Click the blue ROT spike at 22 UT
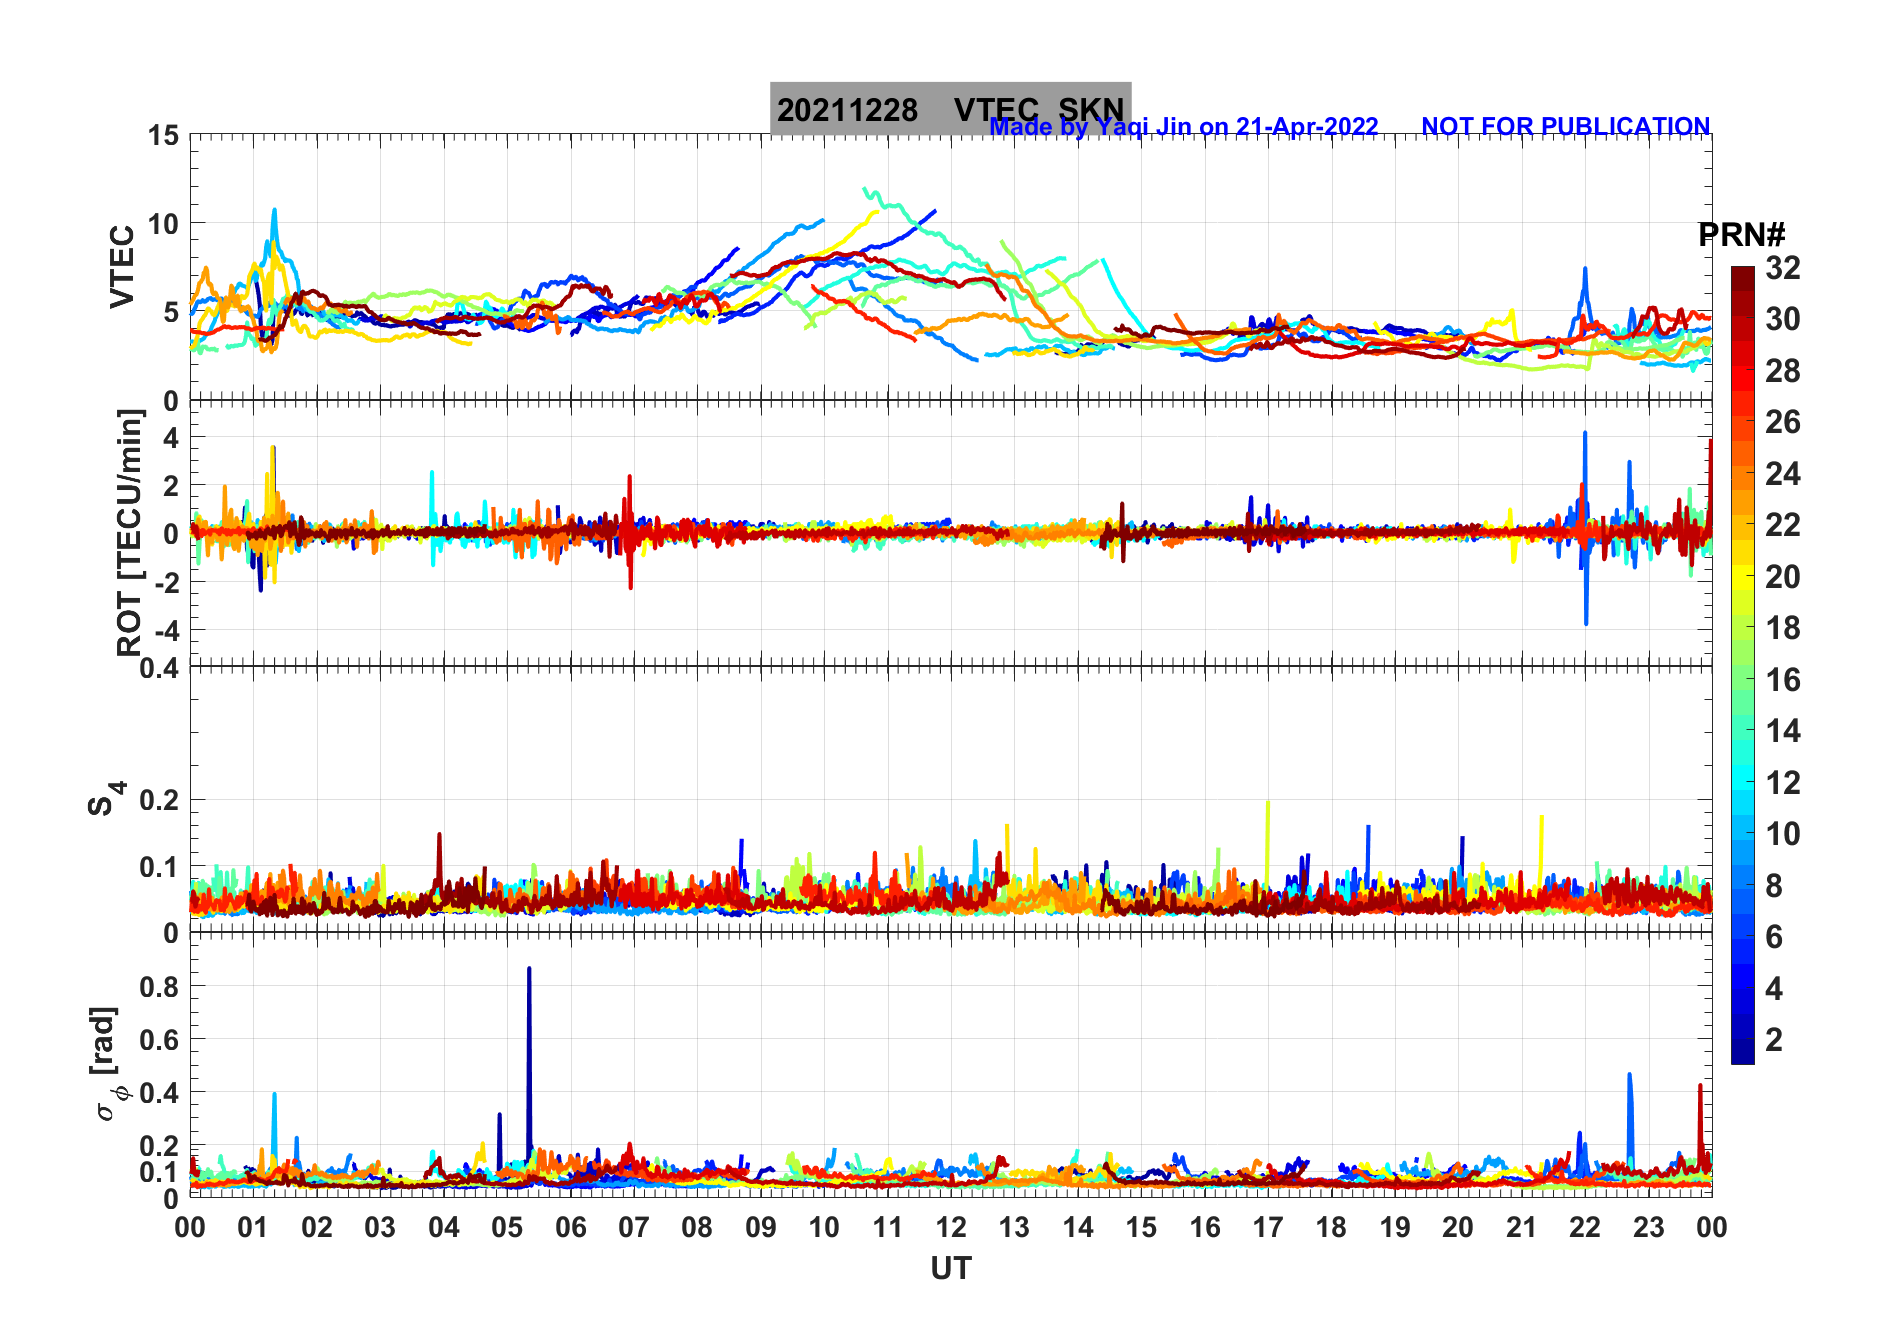1902x1330 pixels. point(1585,528)
